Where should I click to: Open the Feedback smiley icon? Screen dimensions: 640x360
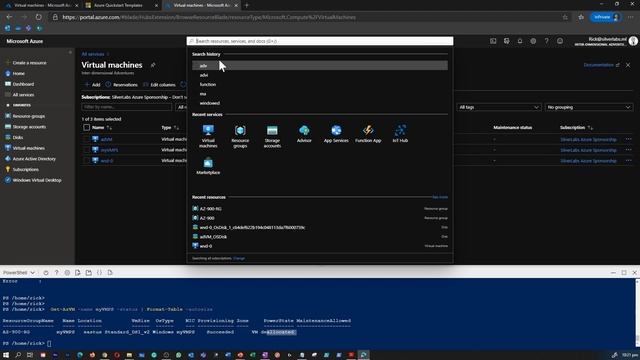(560, 41)
